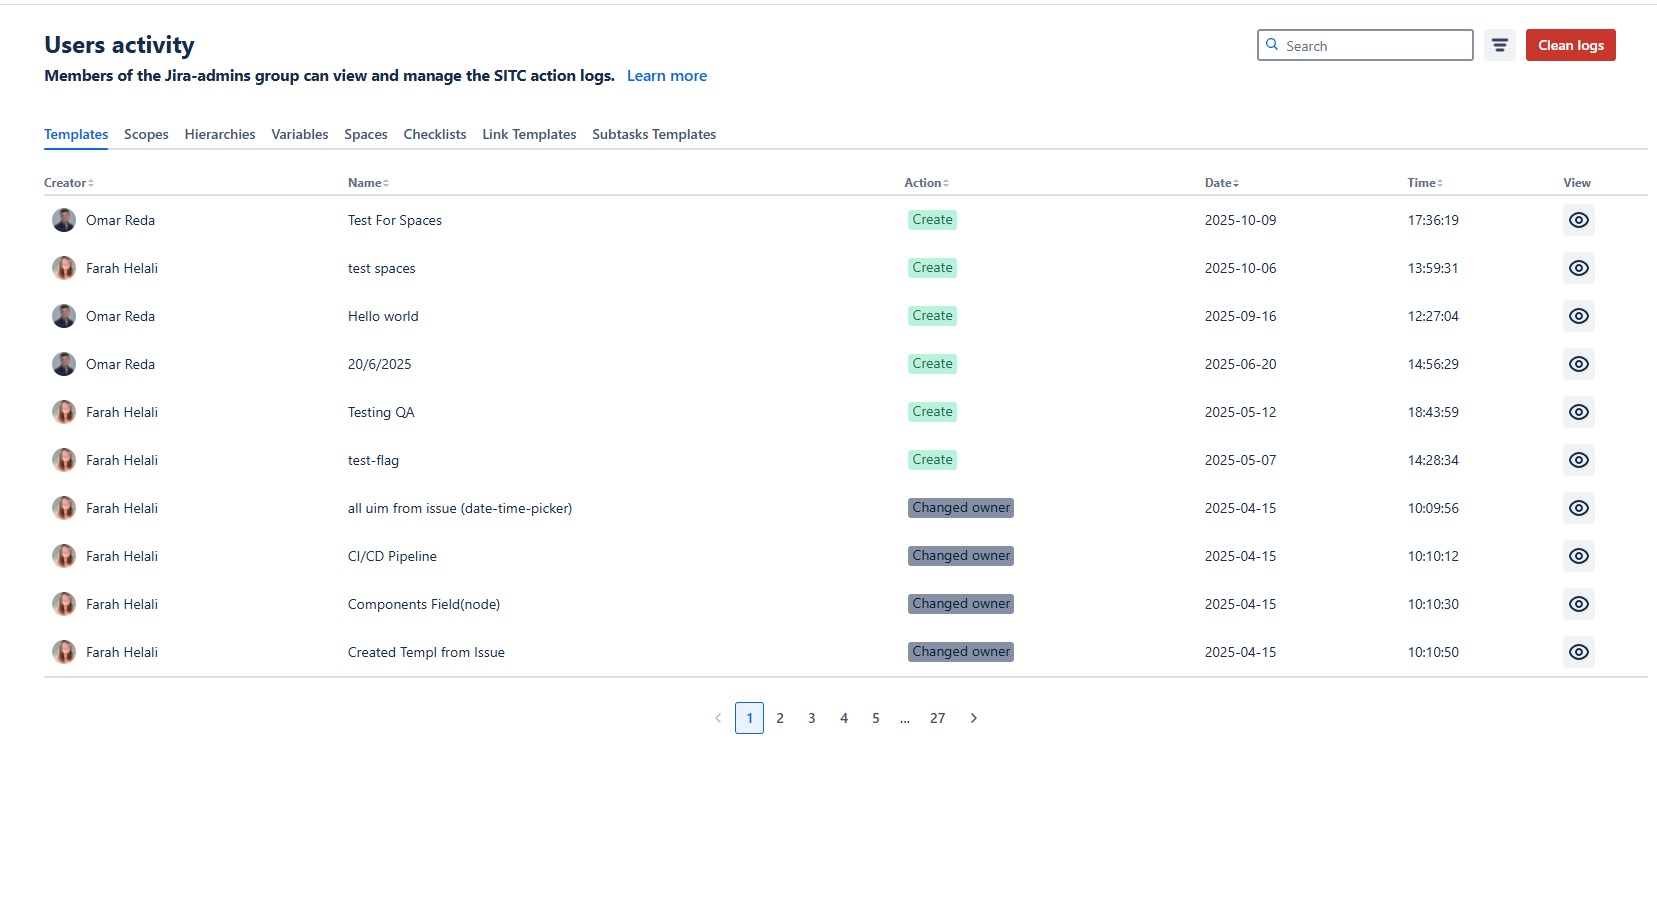The height and width of the screenshot is (903, 1657).
Task: Click eye icon for Created Templ from Issue
Action: tap(1578, 652)
